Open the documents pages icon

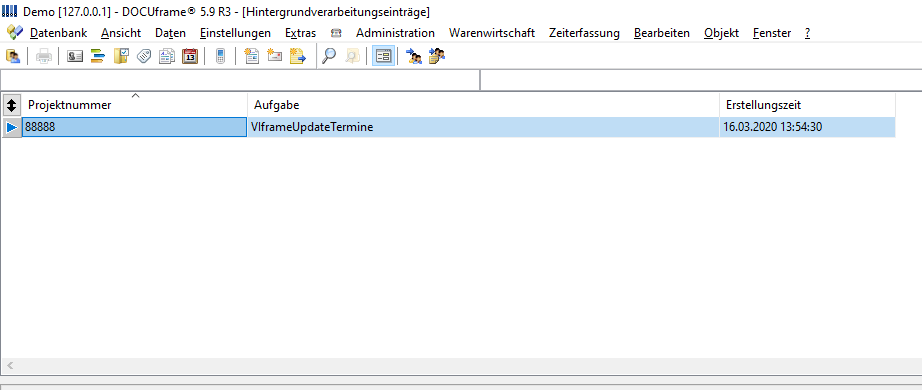(x=167, y=56)
